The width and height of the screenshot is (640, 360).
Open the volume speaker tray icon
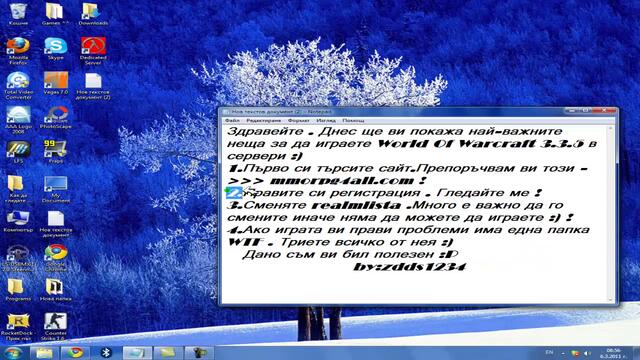[587, 353]
